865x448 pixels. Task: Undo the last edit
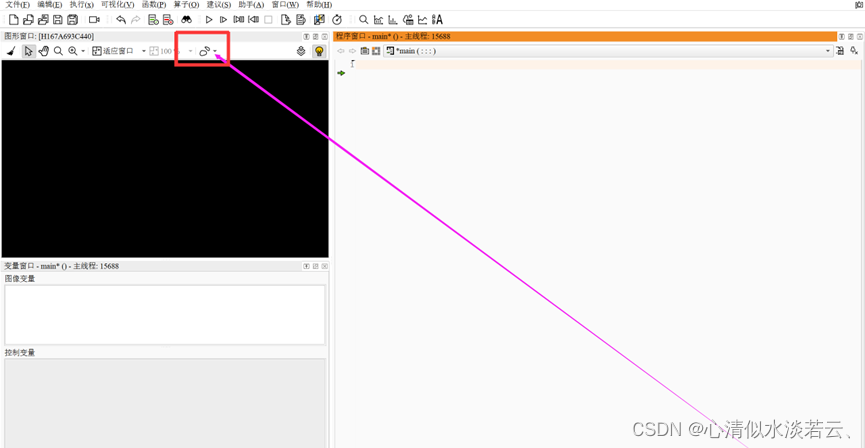[x=121, y=20]
